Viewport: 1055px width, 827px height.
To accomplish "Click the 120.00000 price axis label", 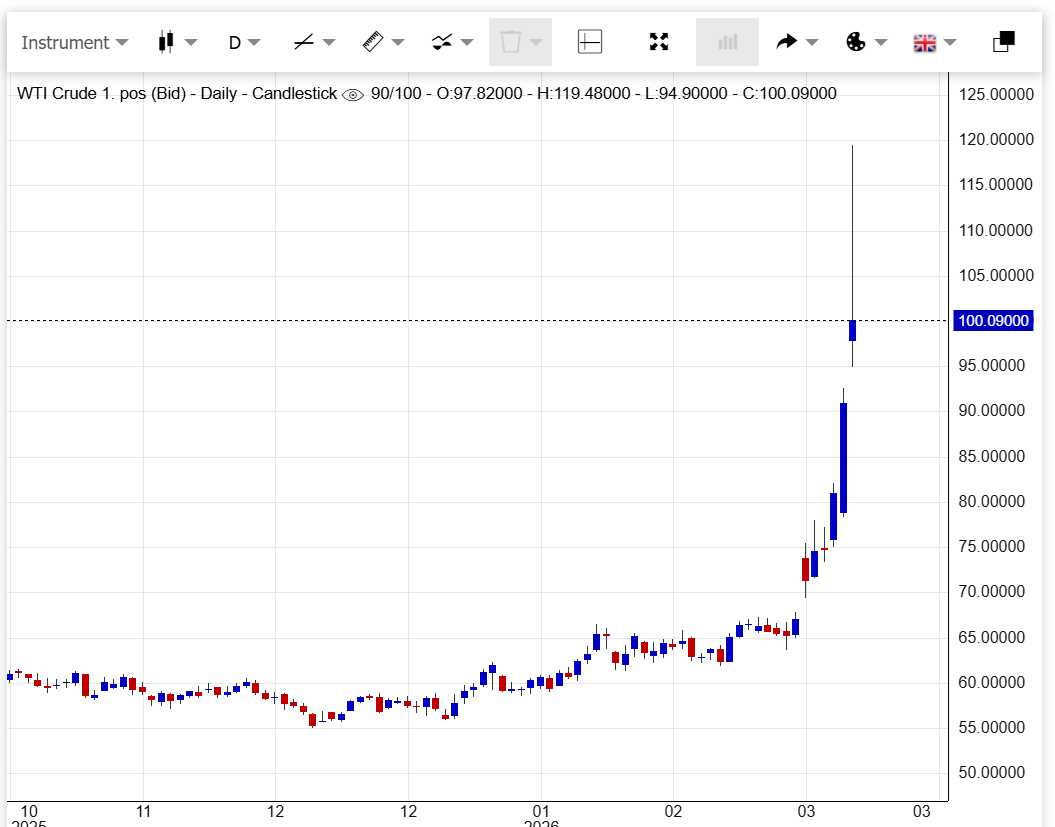I will 993,139.
